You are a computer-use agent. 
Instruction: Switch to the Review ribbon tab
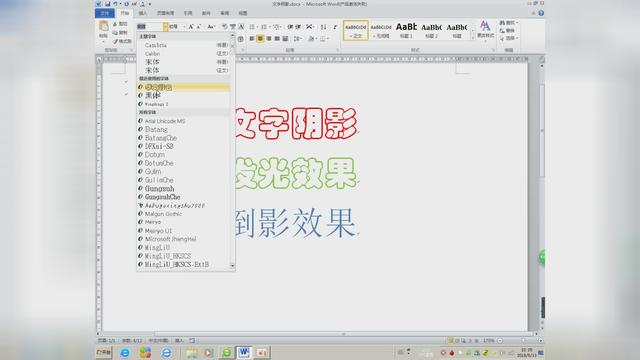tap(224, 13)
